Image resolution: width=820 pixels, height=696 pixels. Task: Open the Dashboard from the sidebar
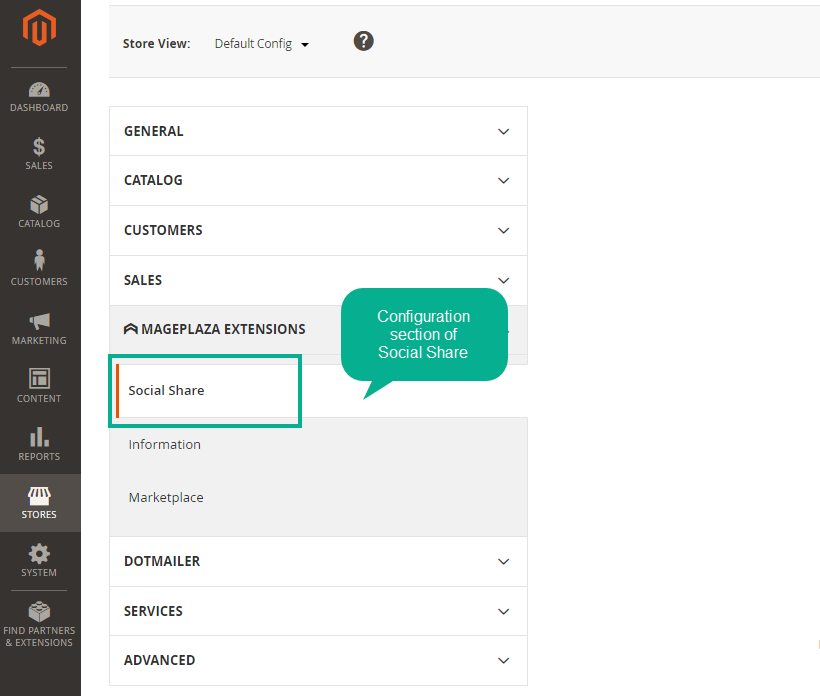tap(39, 97)
